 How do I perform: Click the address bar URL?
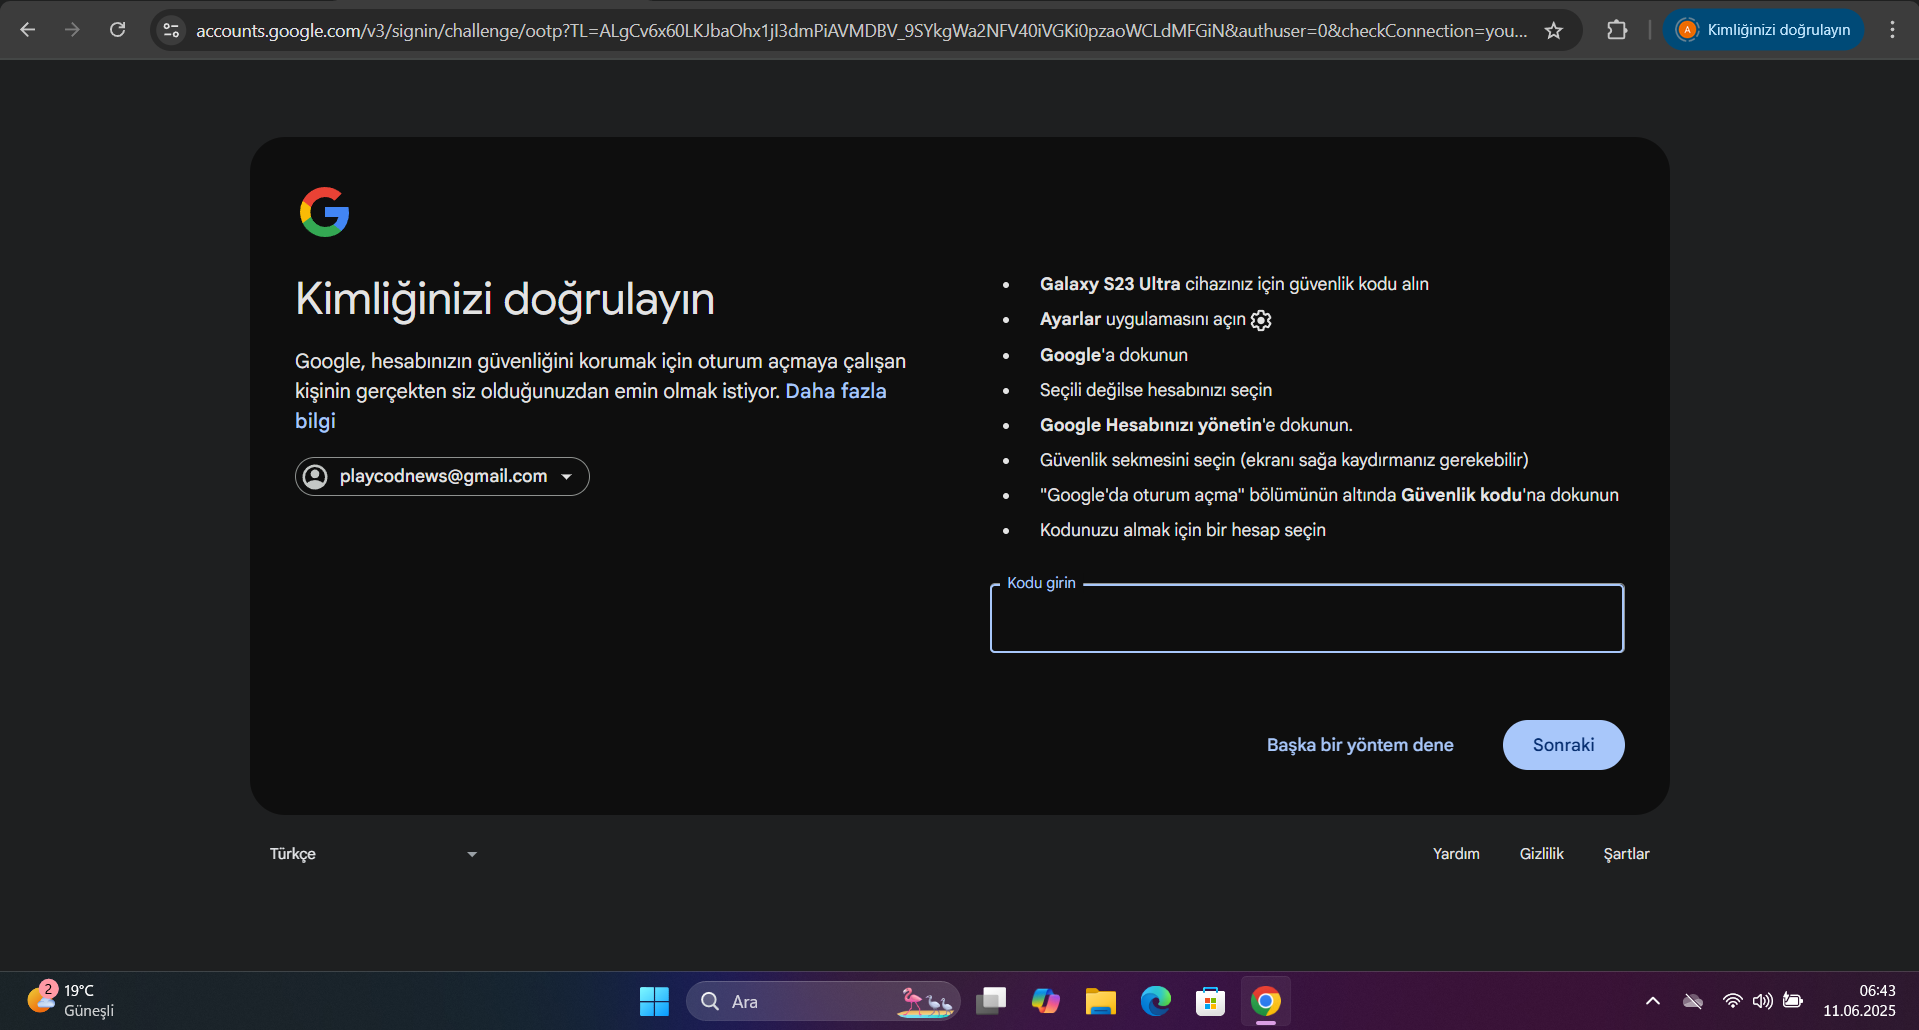pyautogui.click(x=861, y=31)
